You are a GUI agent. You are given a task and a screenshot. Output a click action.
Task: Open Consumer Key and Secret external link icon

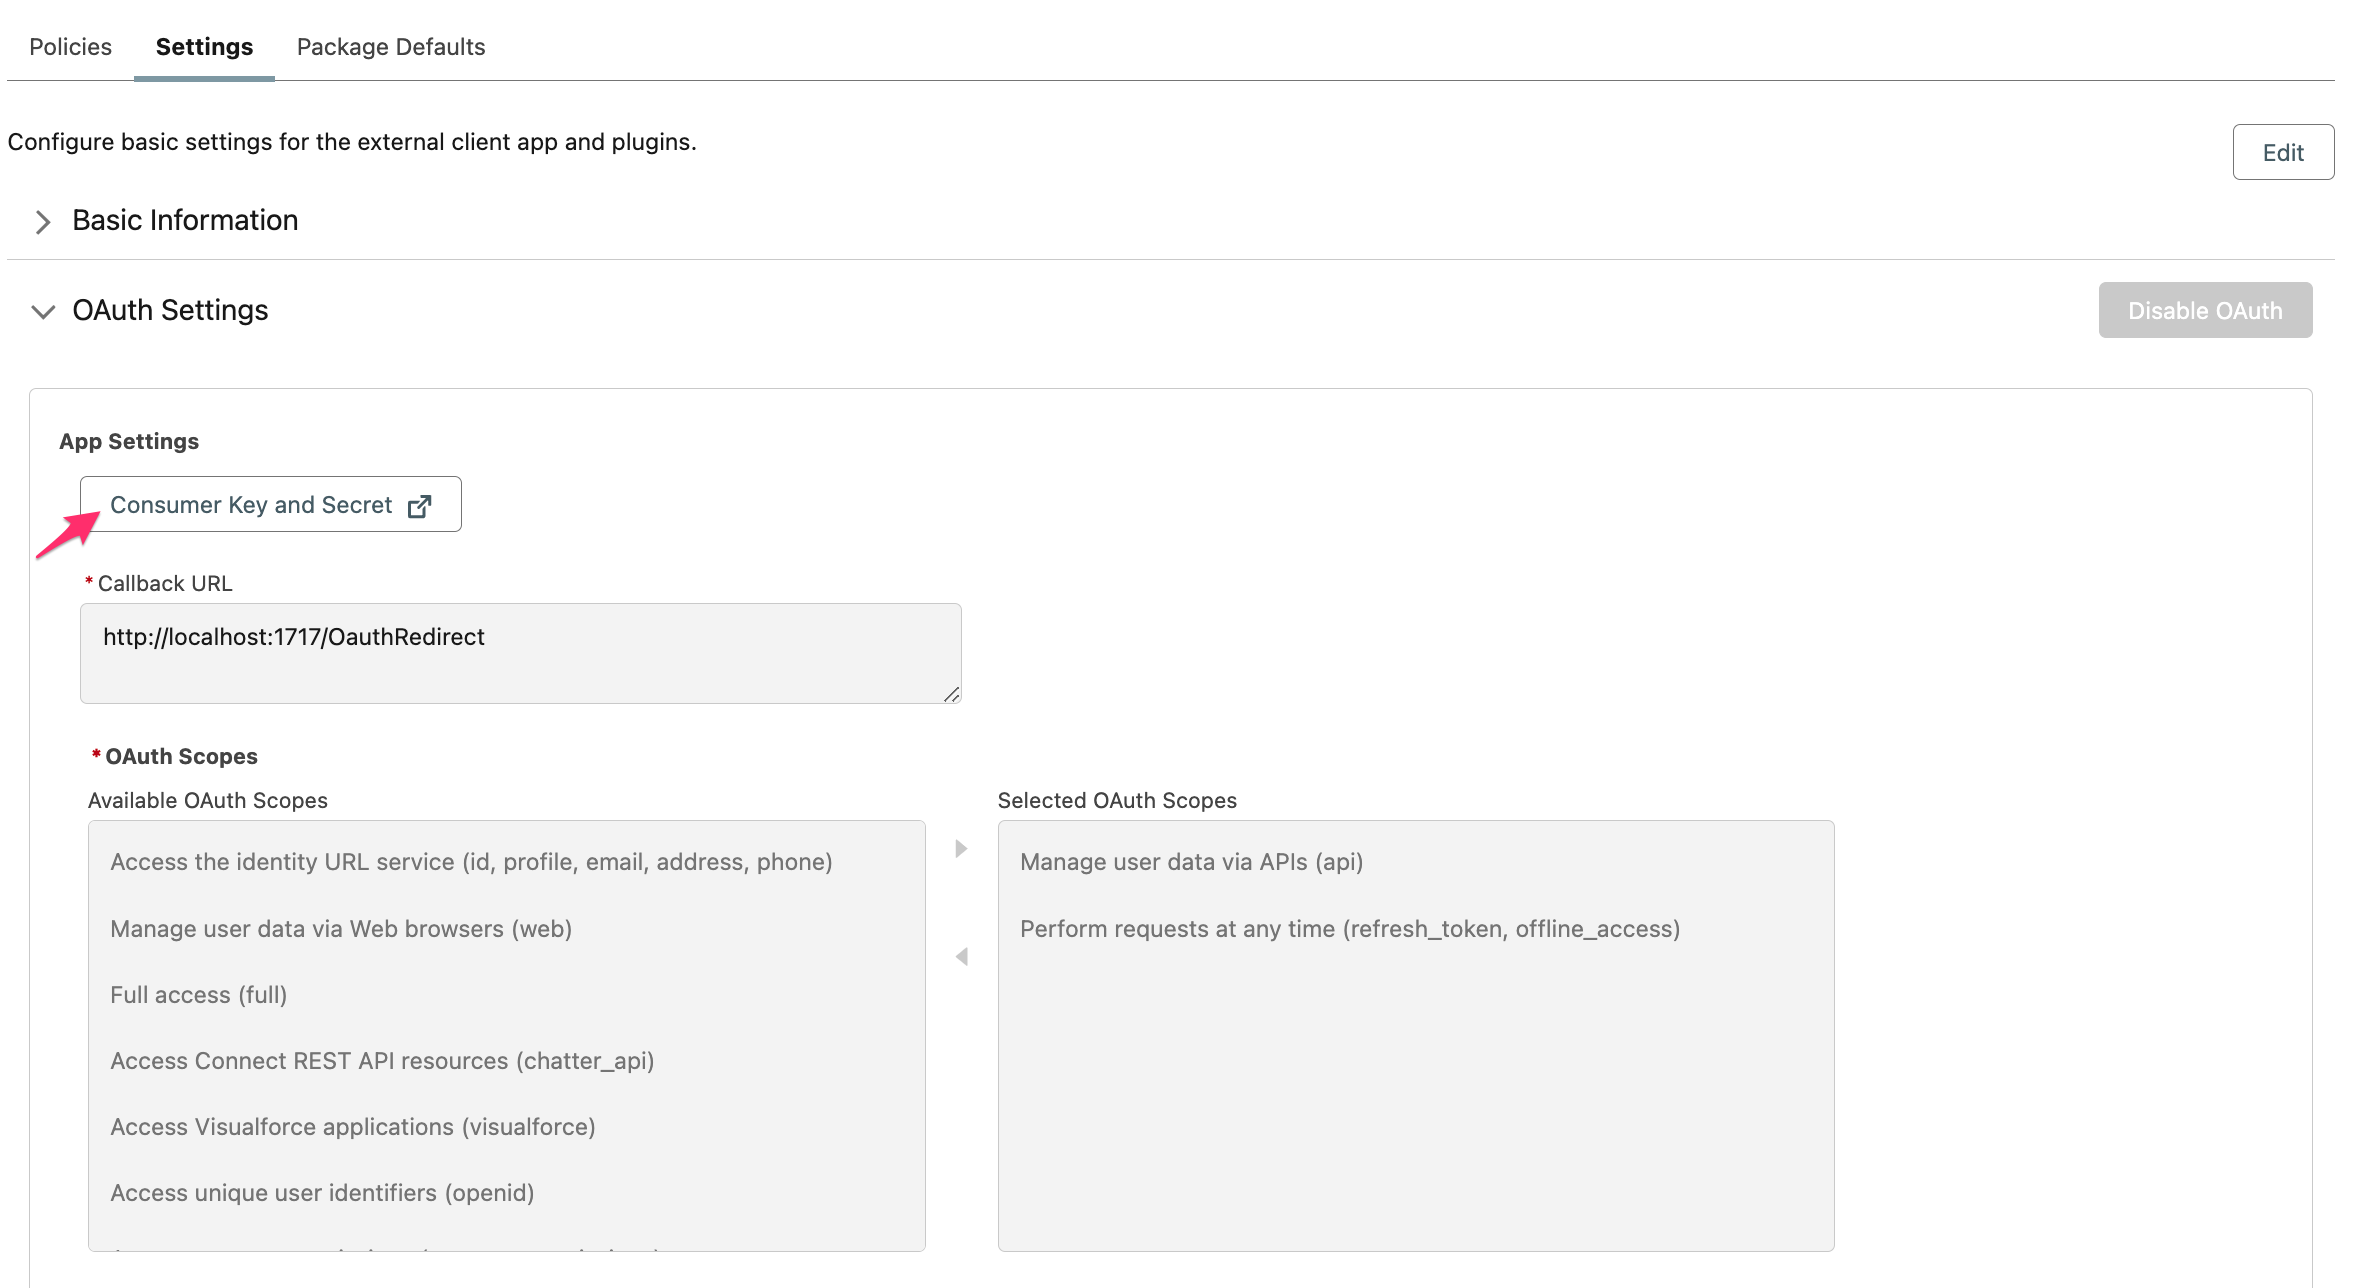419,505
